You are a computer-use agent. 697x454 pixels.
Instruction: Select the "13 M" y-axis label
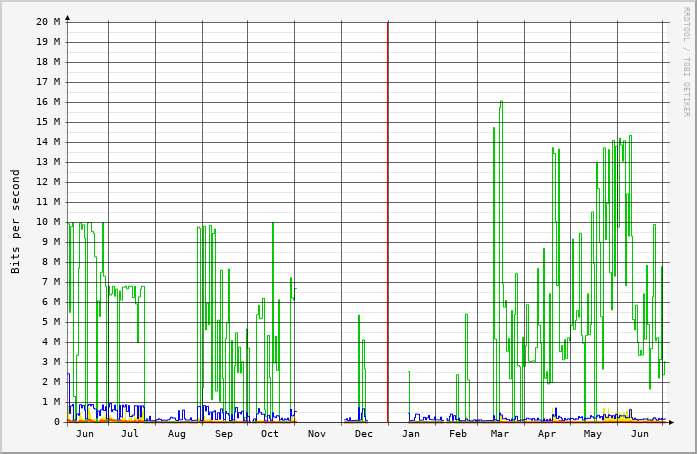click(48, 162)
